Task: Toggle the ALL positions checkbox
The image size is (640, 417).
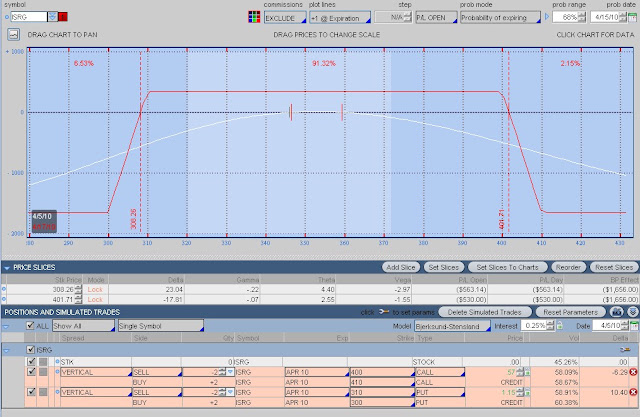Action: coord(30,326)
